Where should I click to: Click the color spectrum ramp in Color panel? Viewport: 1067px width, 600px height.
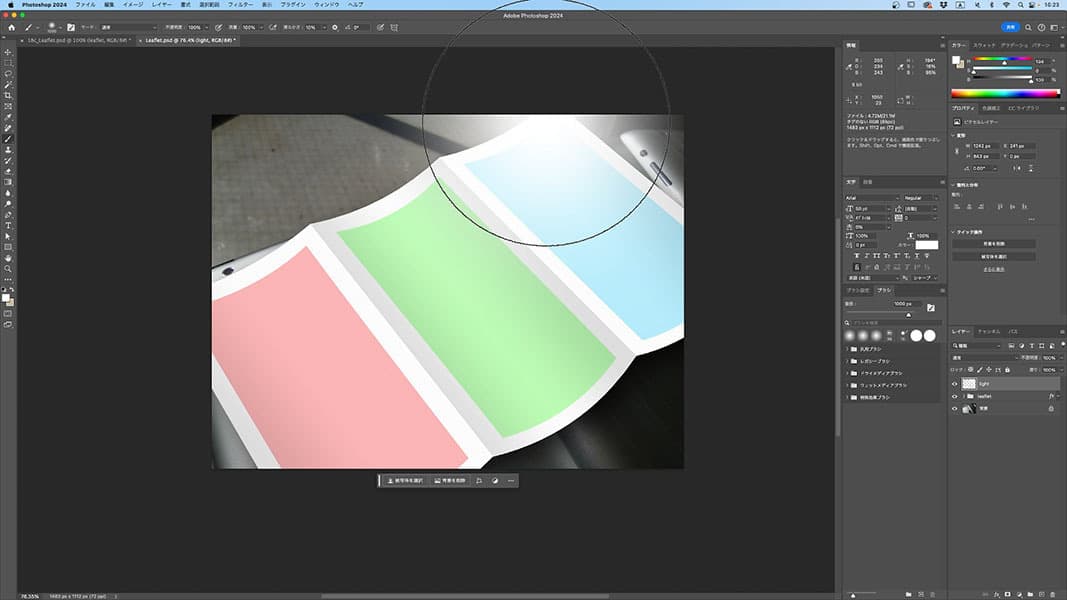pyautogui.click(x=1004, y=93)
